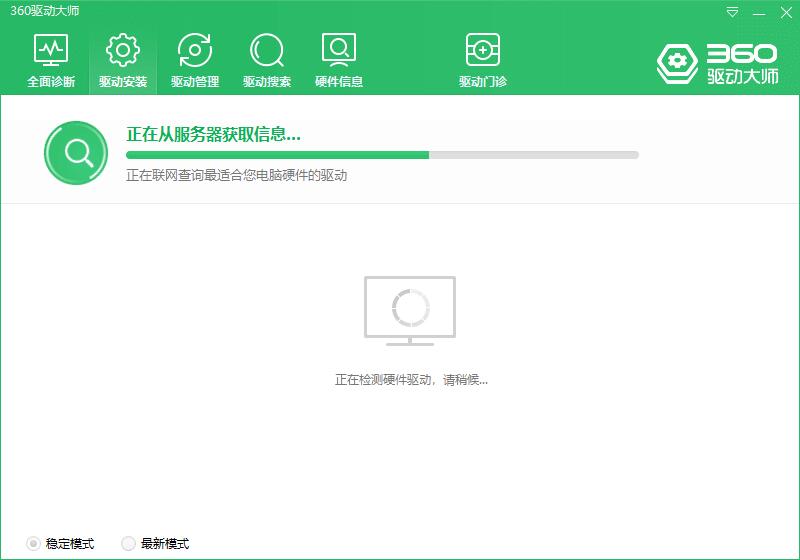Select the 驱动安装 gear icon
Viewport: 800px width, 560px height.
point(122,50)
